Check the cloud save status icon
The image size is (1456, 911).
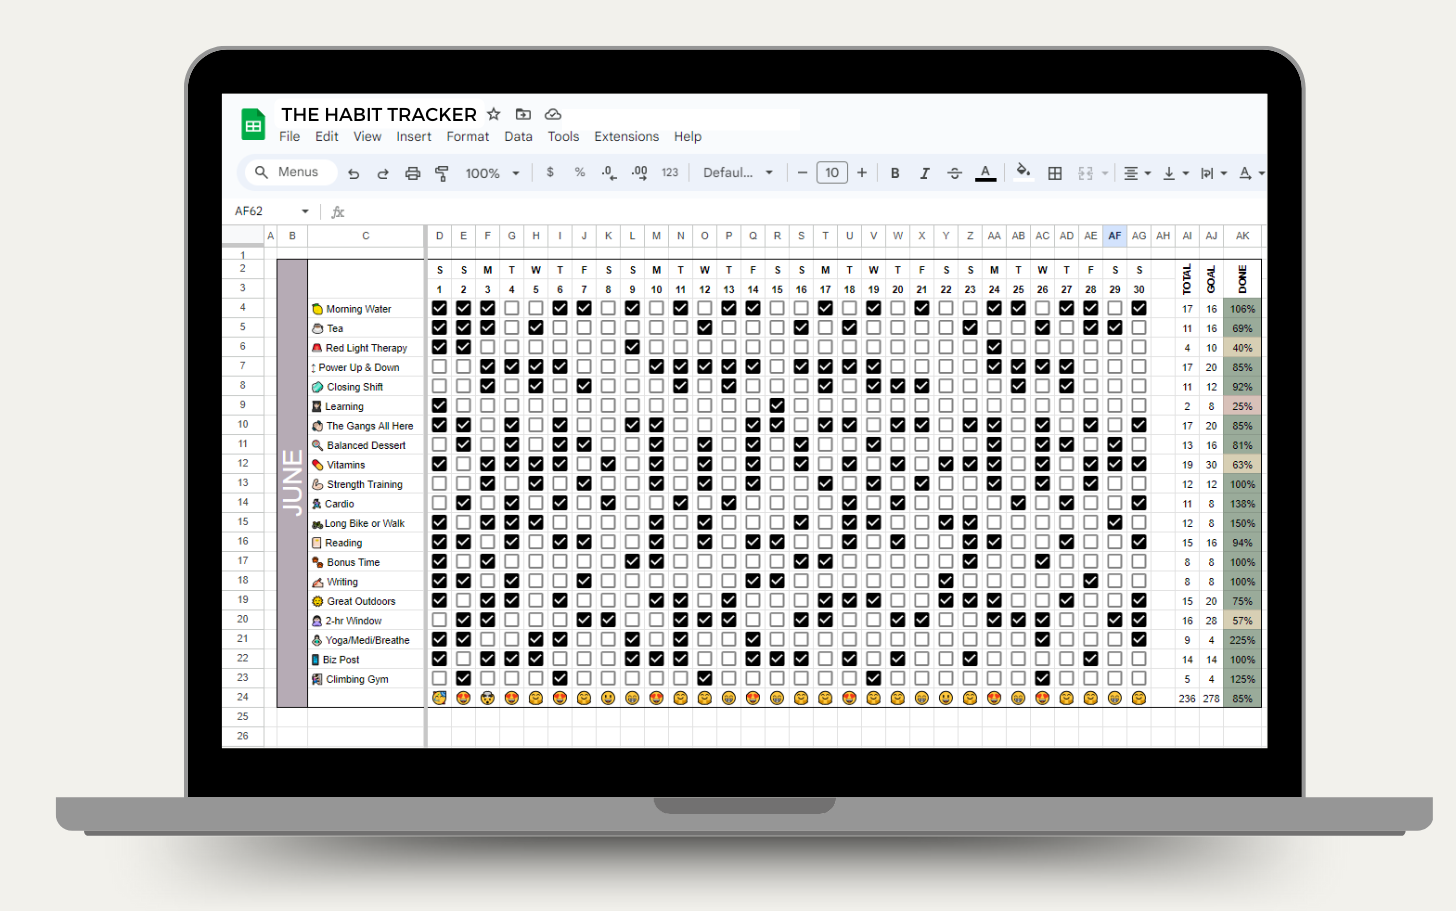click(553, 114)
